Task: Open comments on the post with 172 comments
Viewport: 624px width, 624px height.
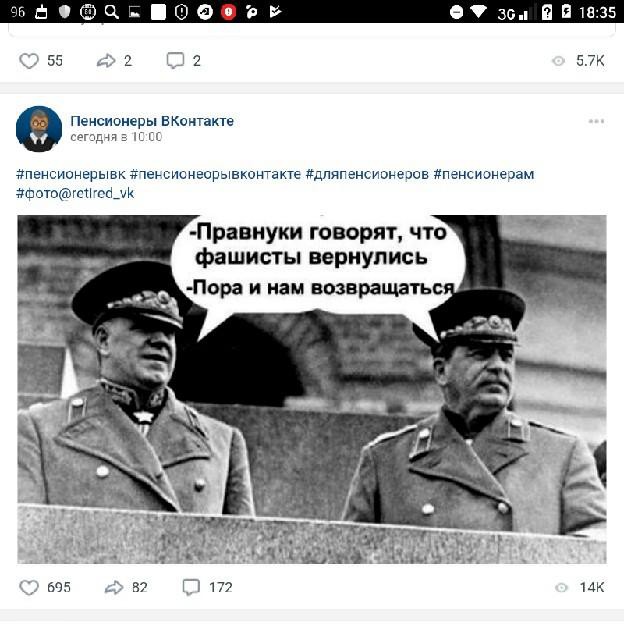Action: 191,587
